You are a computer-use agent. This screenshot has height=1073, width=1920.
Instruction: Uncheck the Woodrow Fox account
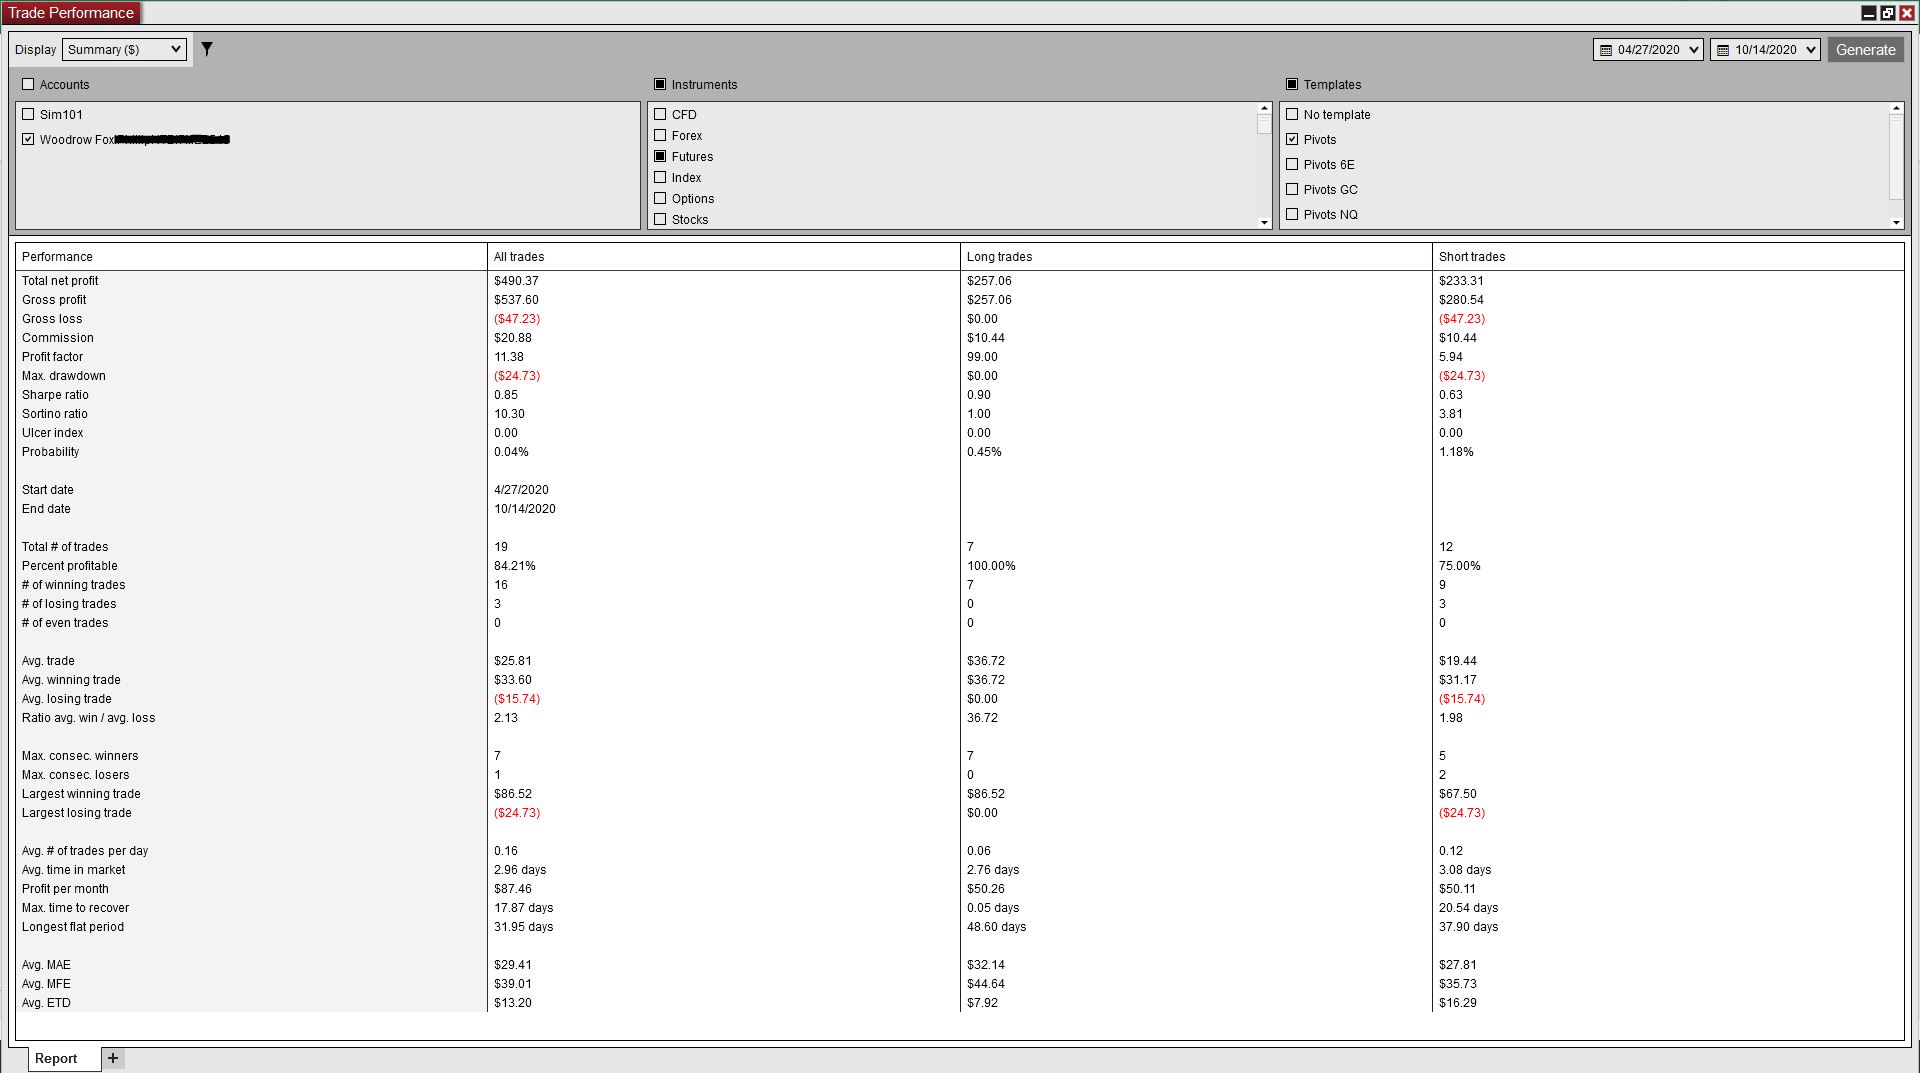28,139
